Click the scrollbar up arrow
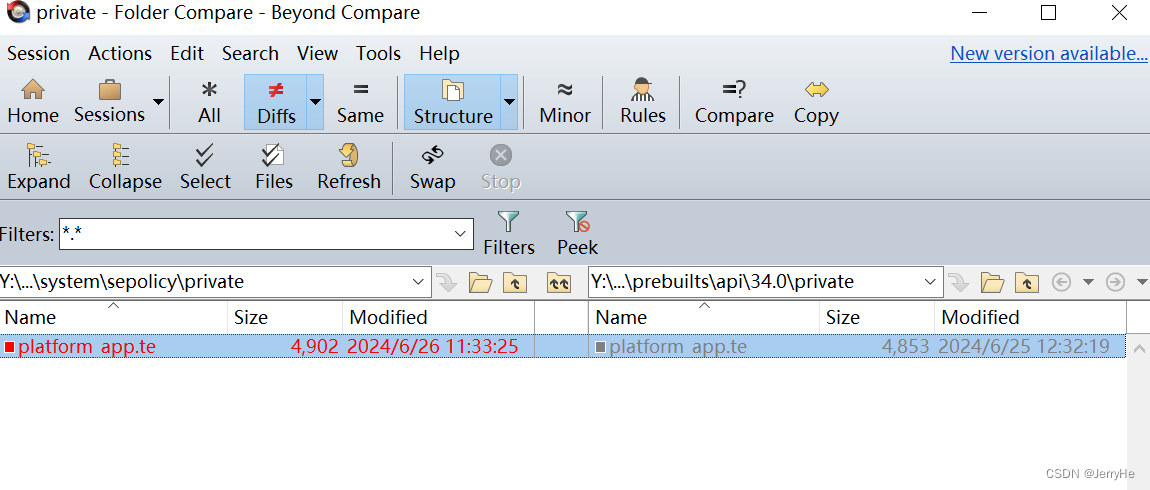This screenshot has height=490, width=1150. pyautogui.click(x=1138, y=347)
